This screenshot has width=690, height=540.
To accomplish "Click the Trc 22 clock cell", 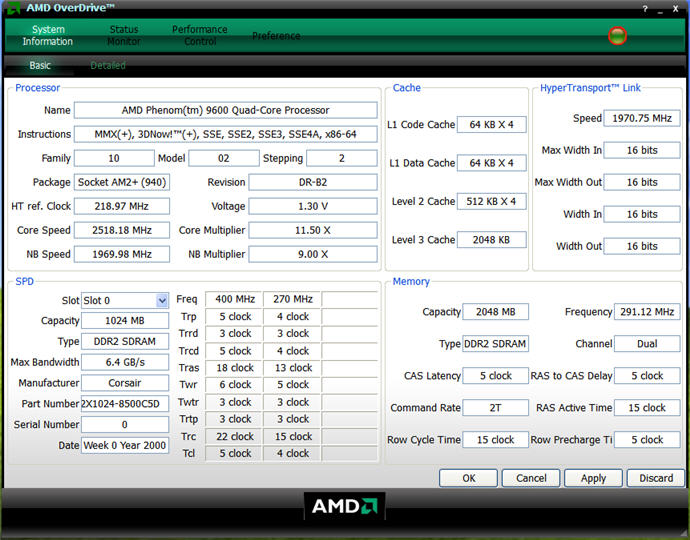I will [235, 436].
